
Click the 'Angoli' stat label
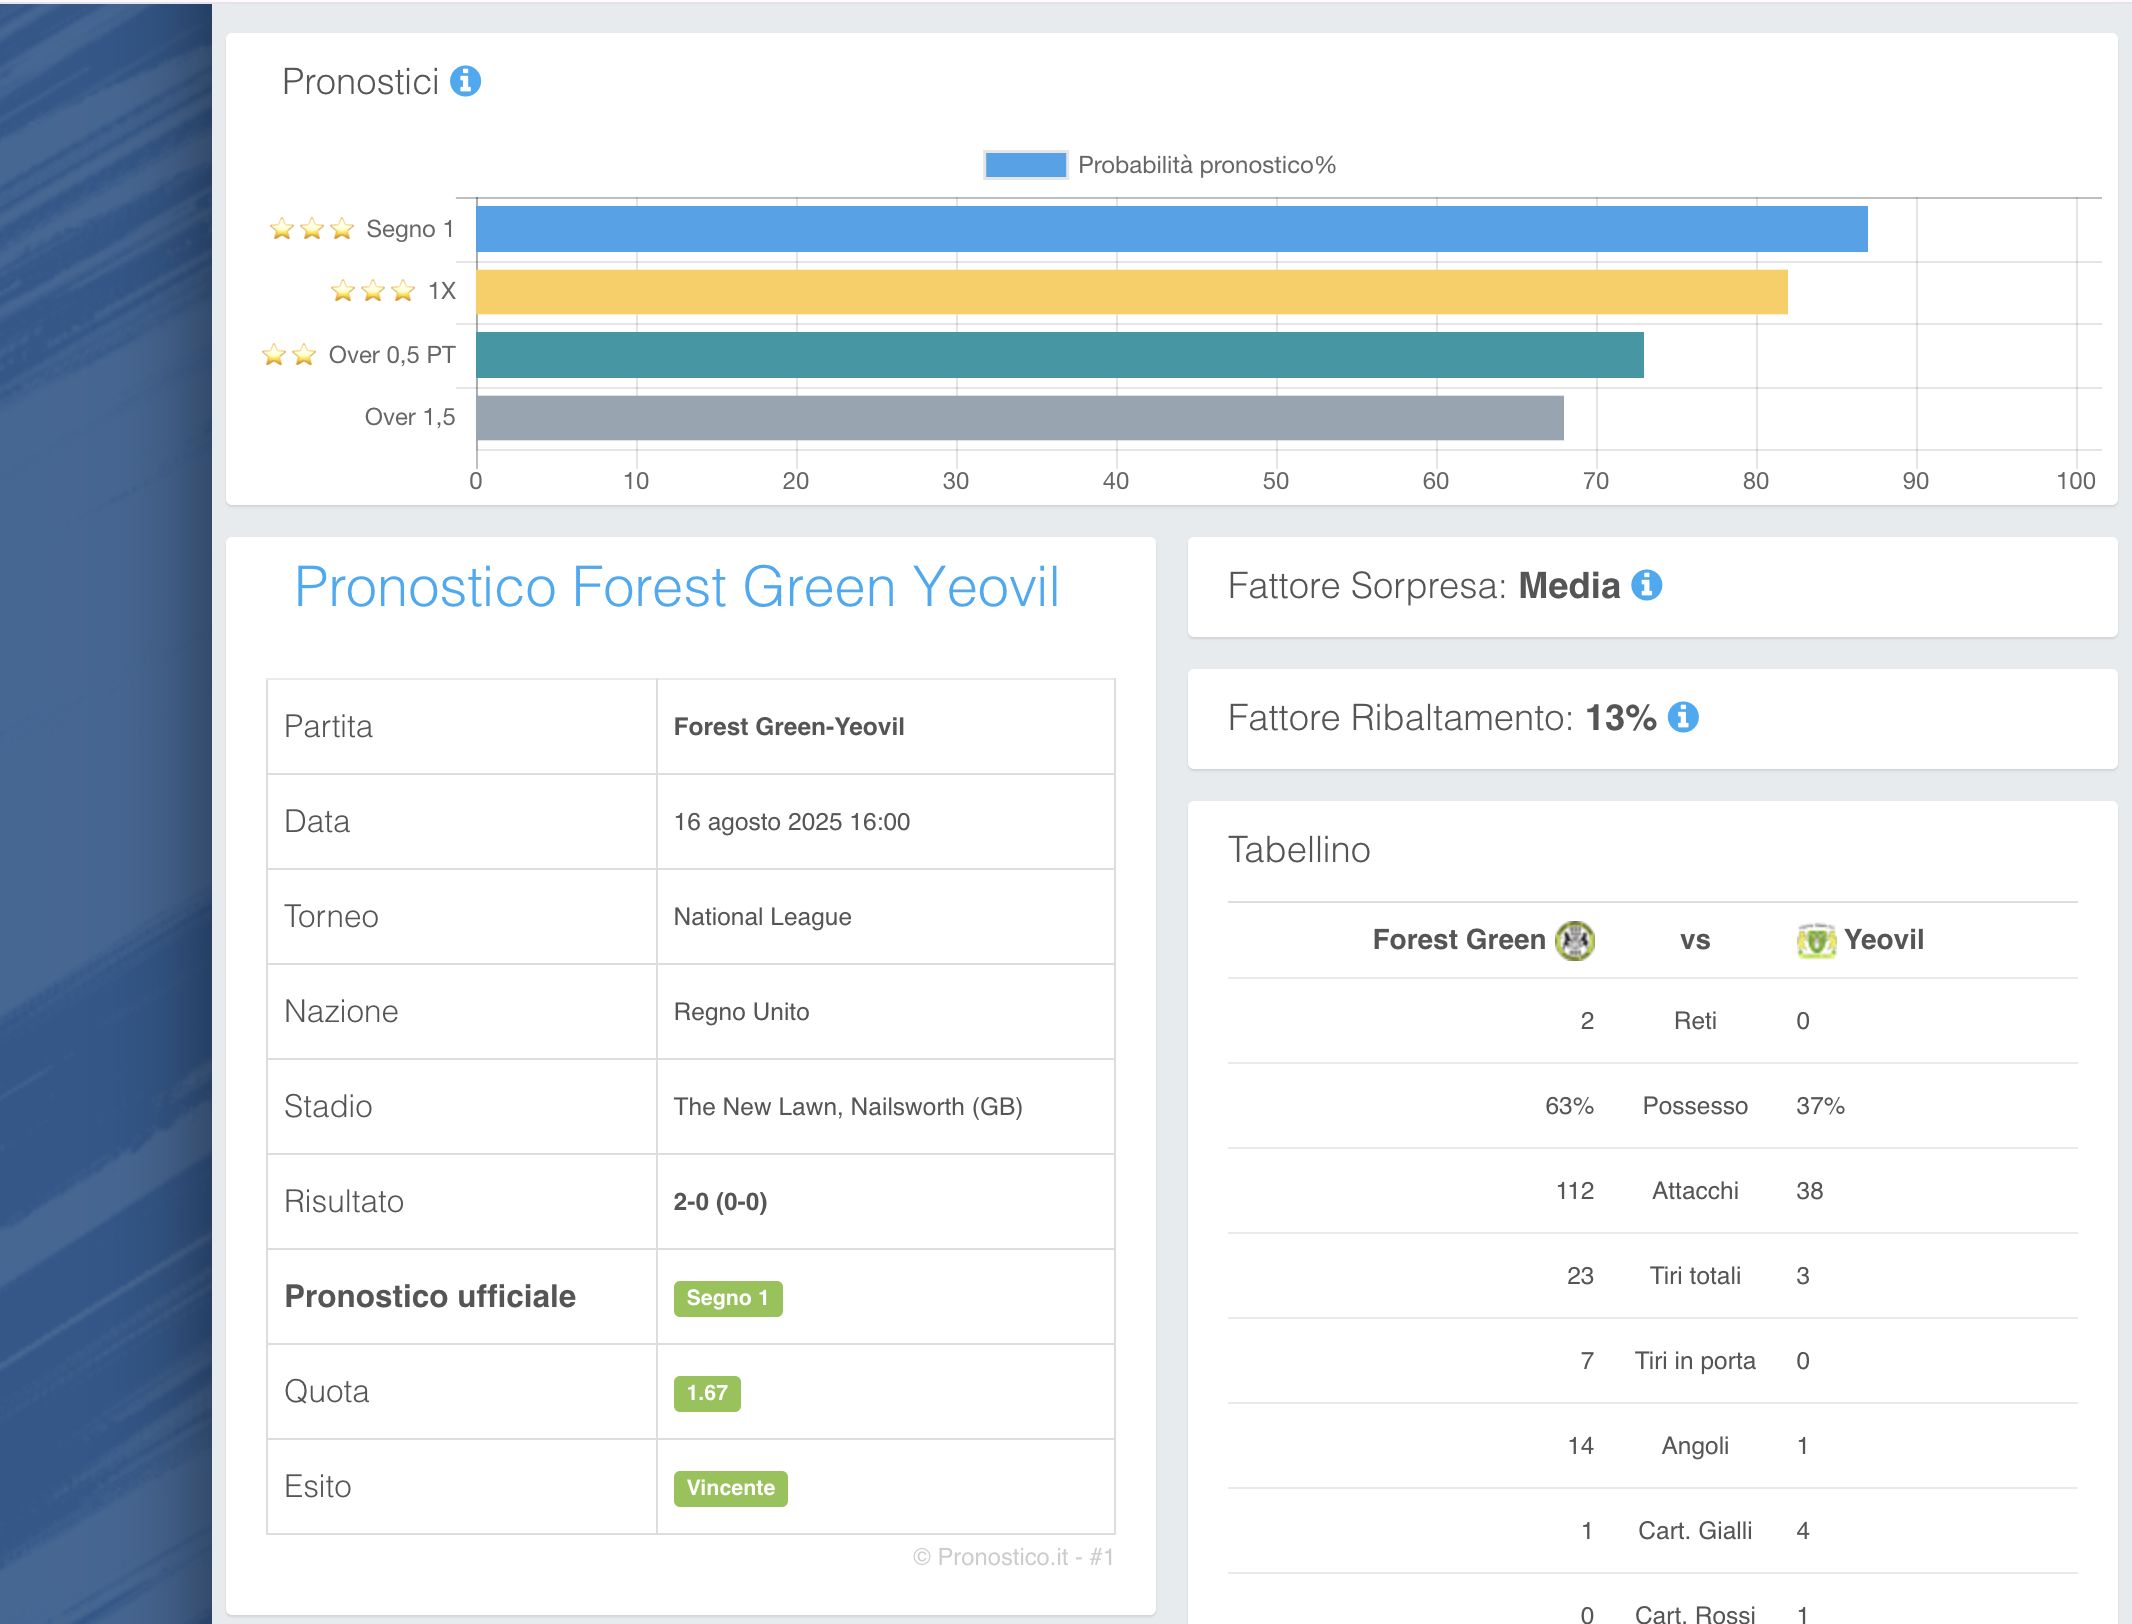click(x=1695, y=1446)
